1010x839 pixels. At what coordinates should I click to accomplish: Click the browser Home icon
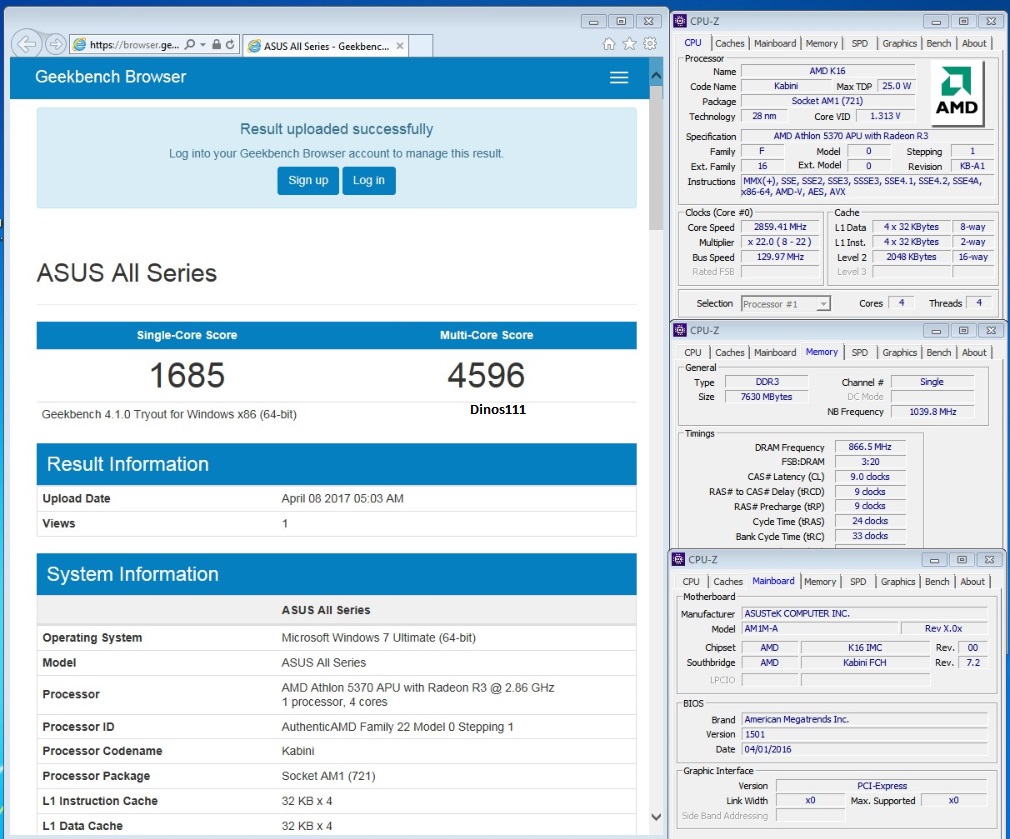pyautogui.click(x=609, y=44)
